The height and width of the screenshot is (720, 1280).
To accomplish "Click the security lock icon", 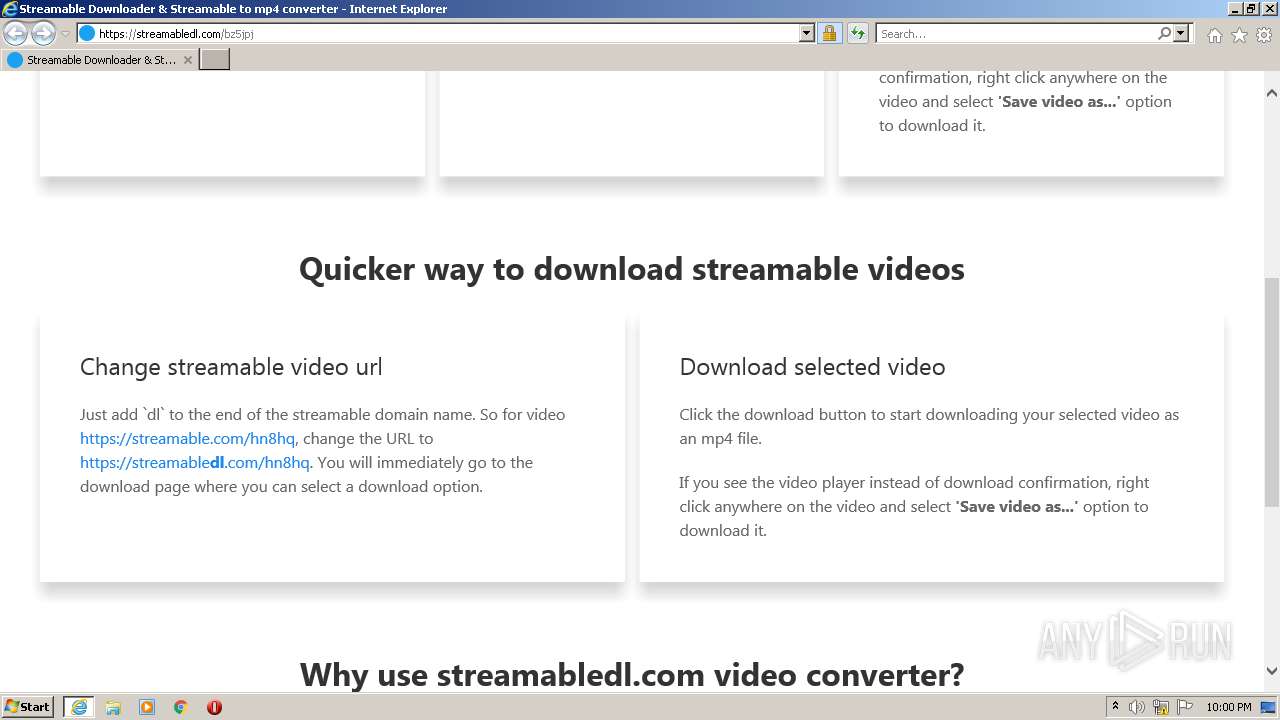I will [x=829, y=33].
